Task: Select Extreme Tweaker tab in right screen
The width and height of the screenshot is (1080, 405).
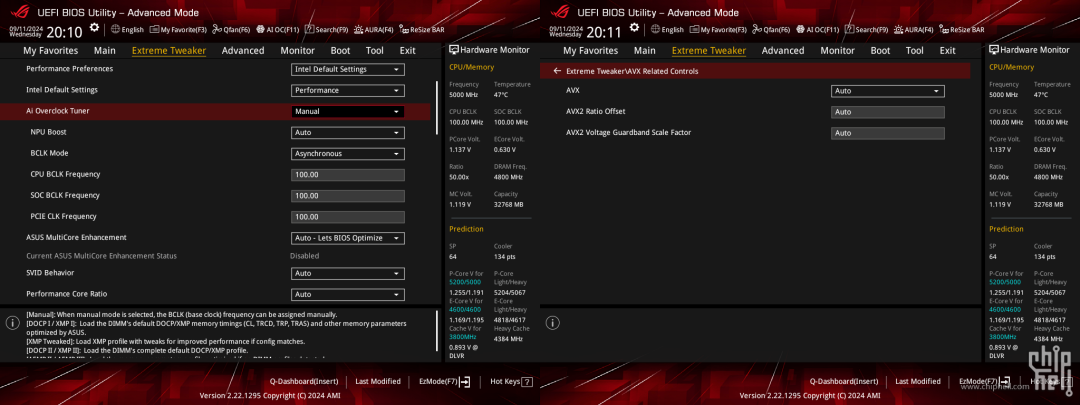Action: [709, 50]
